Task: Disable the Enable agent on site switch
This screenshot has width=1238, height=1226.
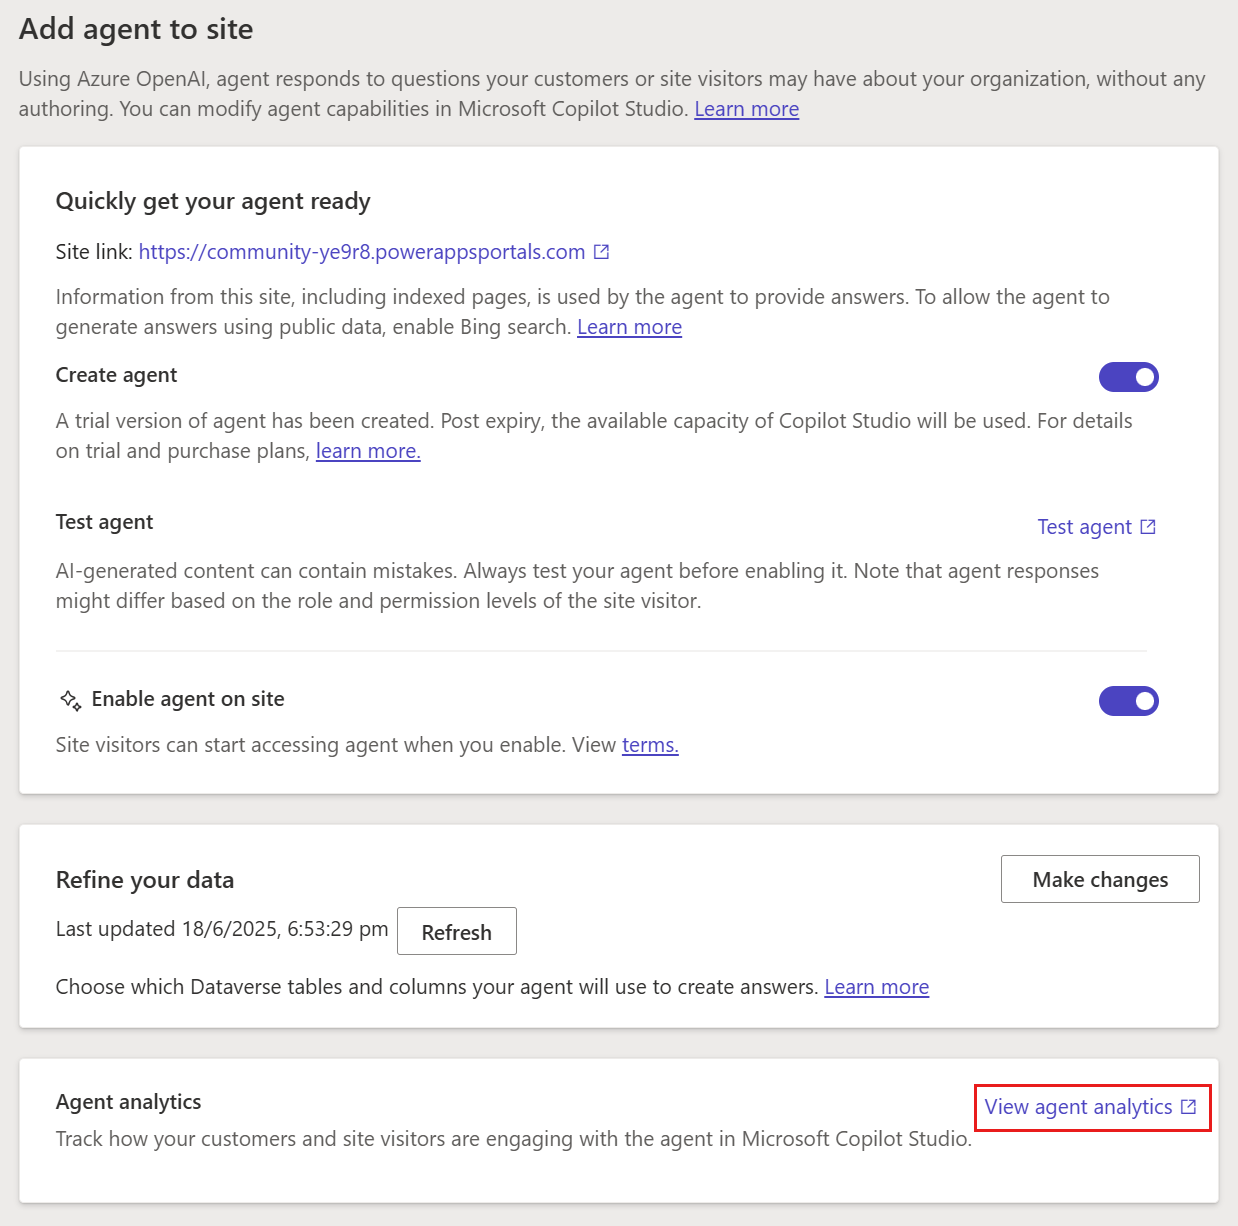Action: point(1128,701)
